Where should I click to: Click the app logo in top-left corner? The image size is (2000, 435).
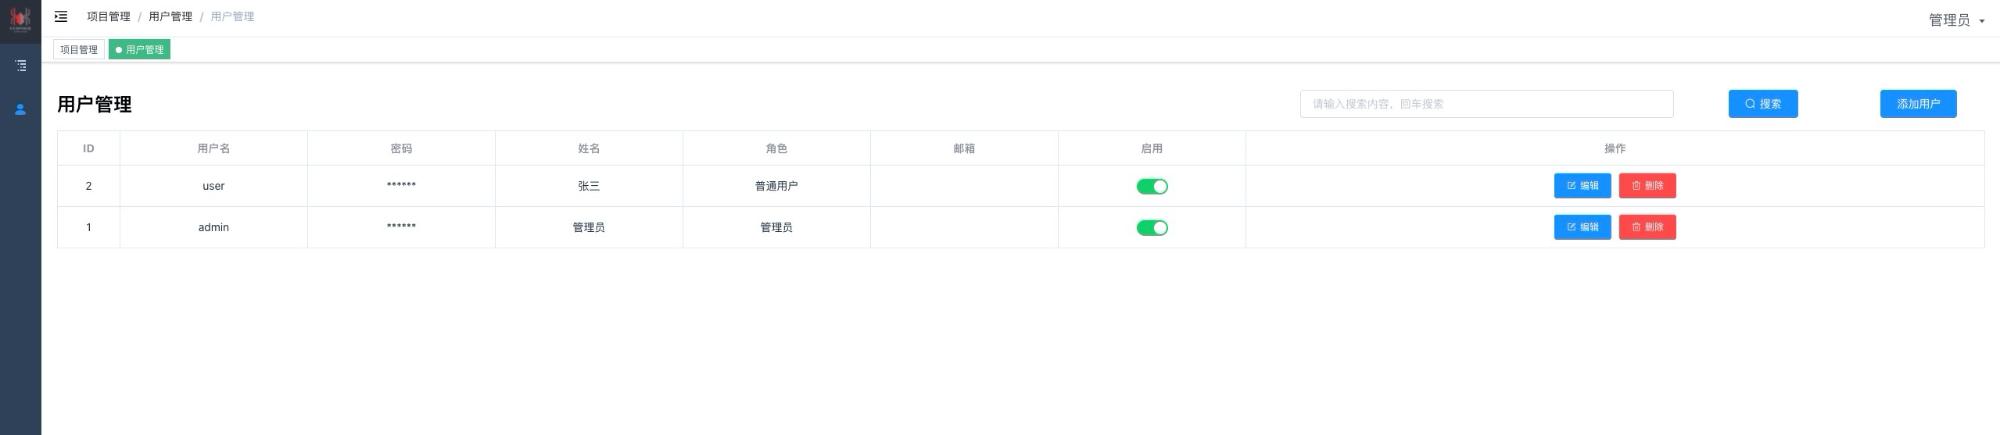20,18
